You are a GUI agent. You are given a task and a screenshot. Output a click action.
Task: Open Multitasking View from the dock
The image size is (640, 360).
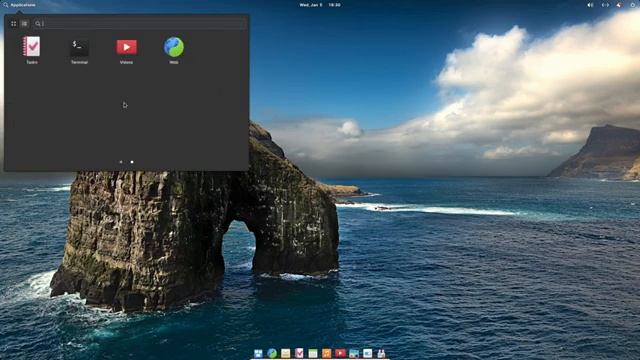258,353
